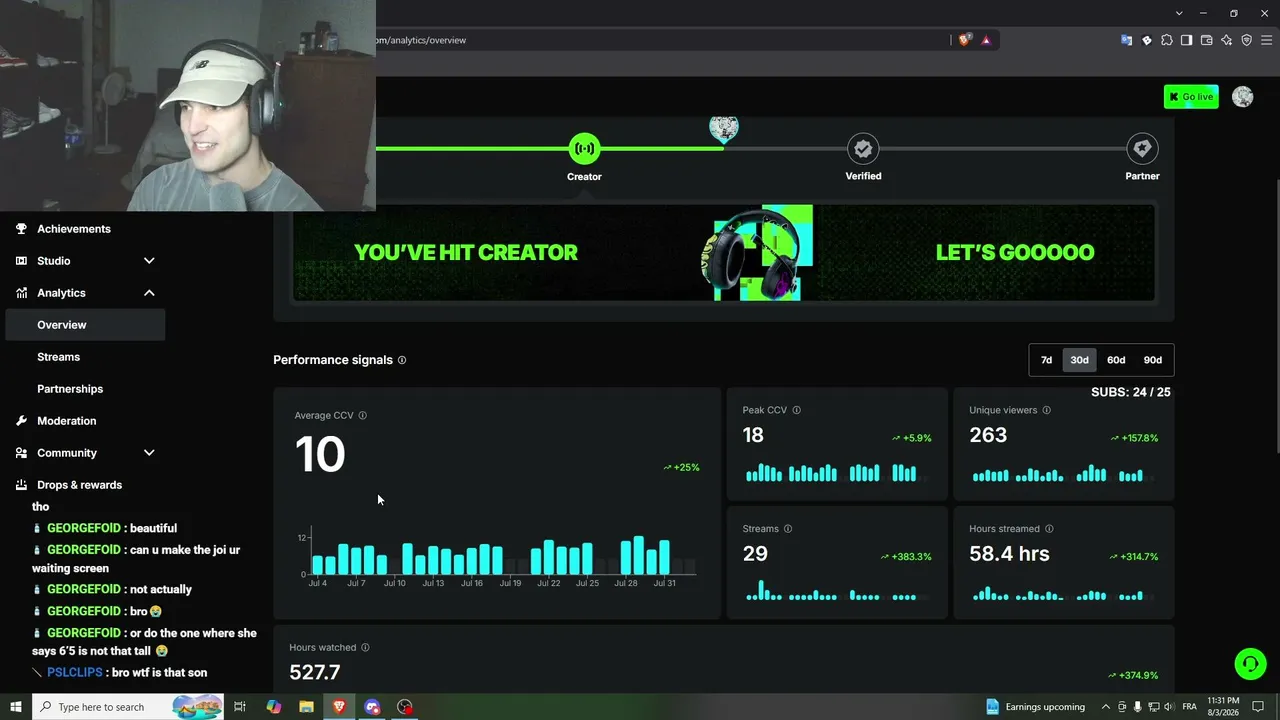Viewport: 1280px width, 720px height.
Task: Show info for Hours watched
Action: click(x=365, y=648)
